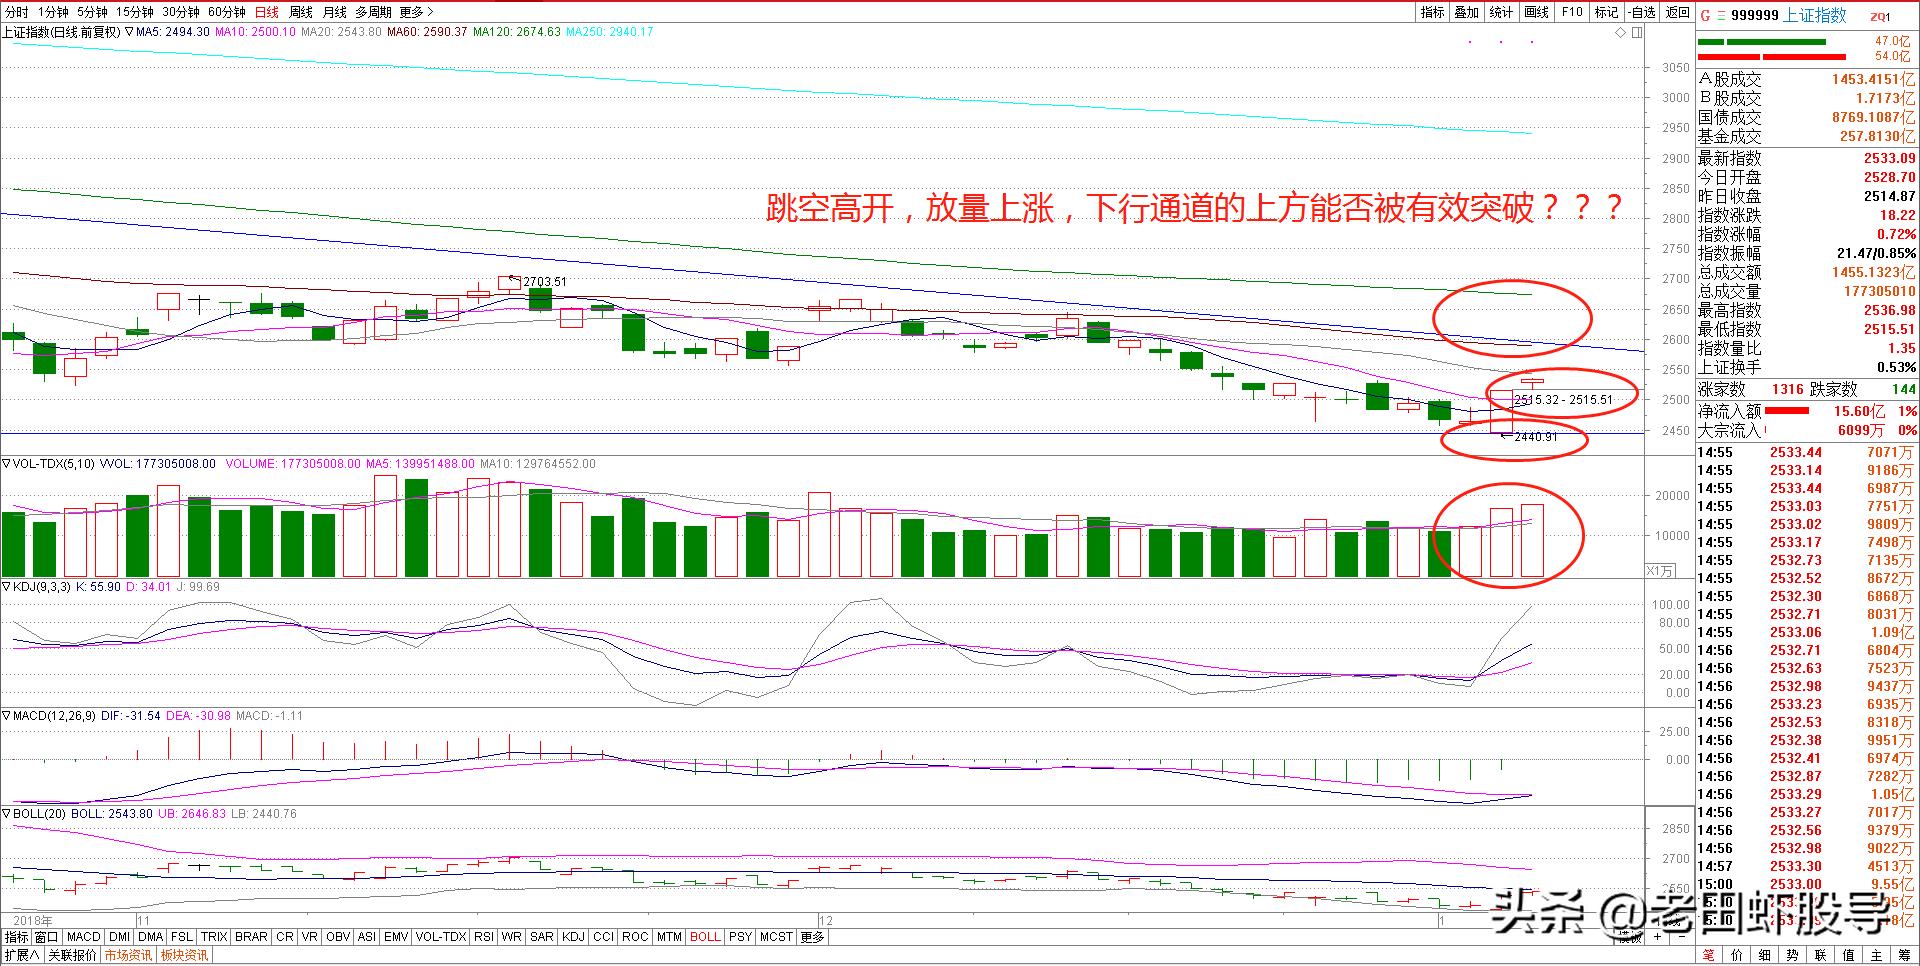
Task: Switch sub-chart to VR indicator
Action: [310, 937]
